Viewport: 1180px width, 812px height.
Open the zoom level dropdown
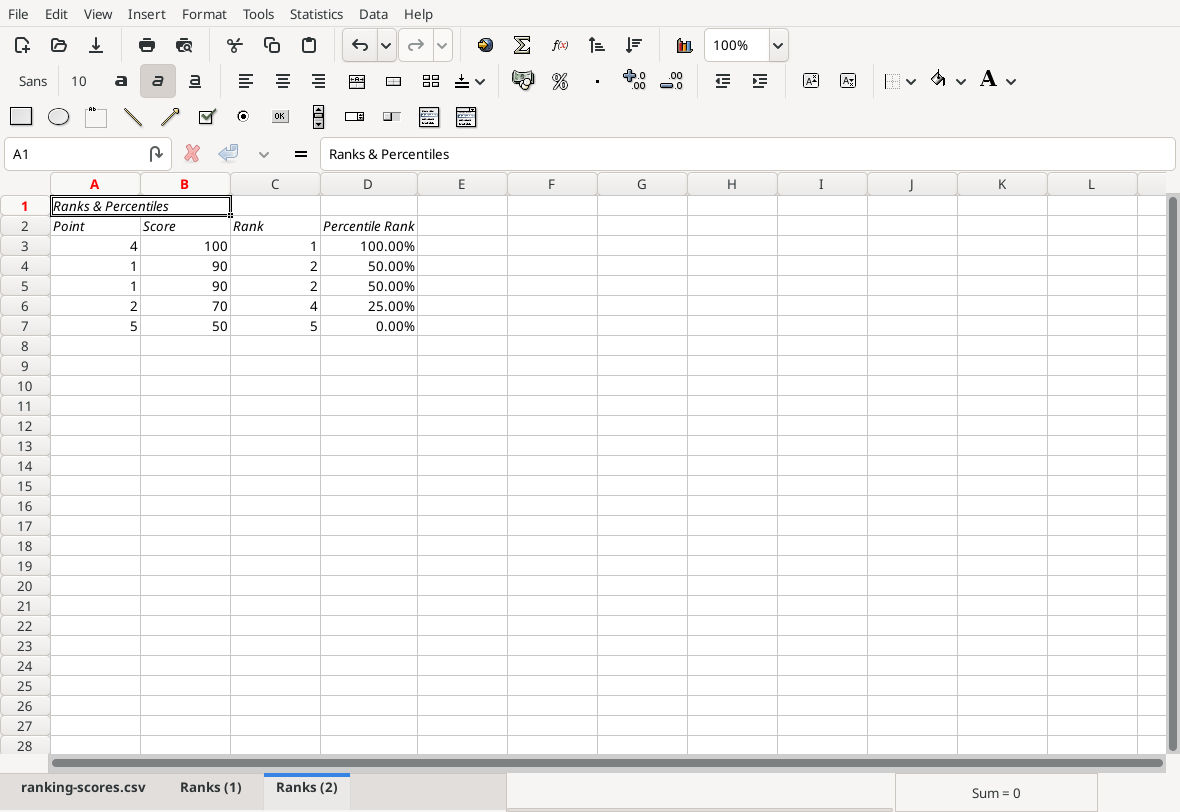coord(778,45)
